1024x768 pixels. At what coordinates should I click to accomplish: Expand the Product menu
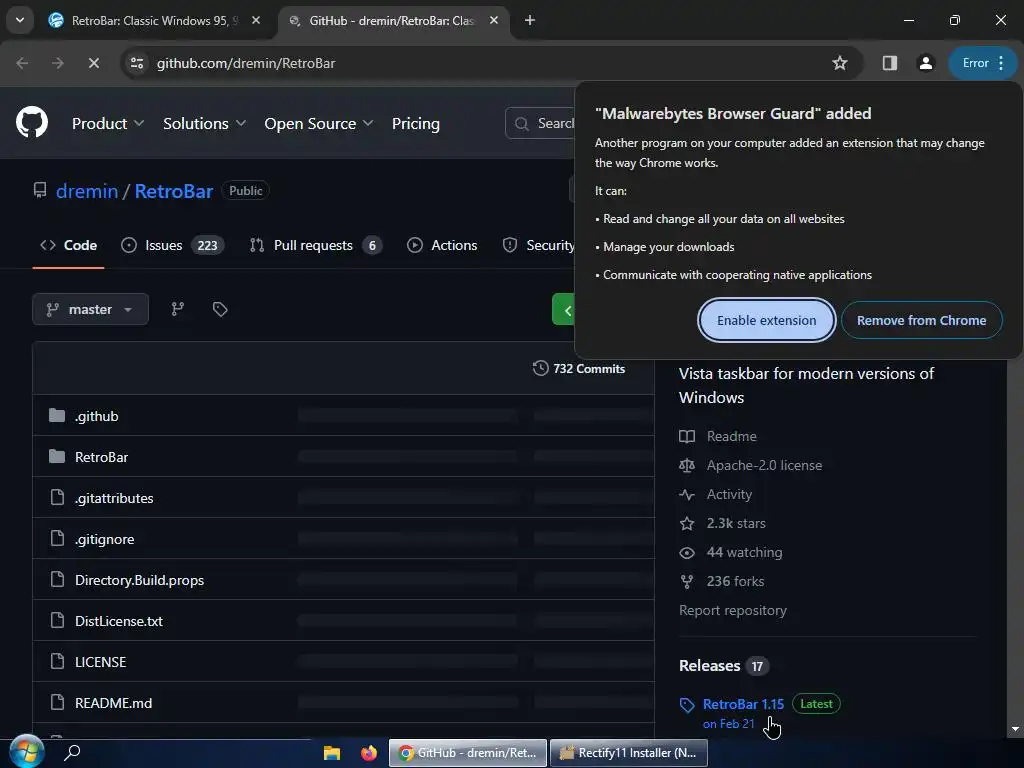coord(108,123)
